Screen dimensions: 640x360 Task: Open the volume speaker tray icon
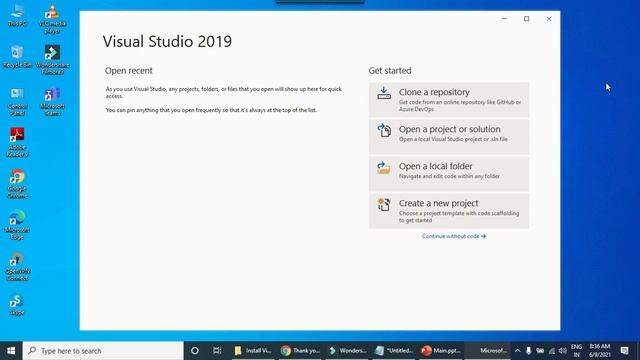coord(563,351)
